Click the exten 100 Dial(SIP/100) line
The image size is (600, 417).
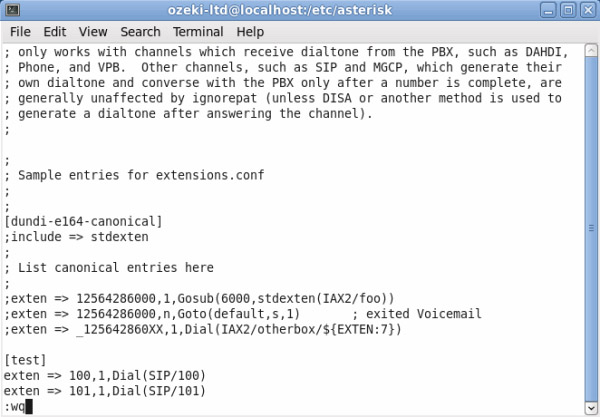(105, 375)
